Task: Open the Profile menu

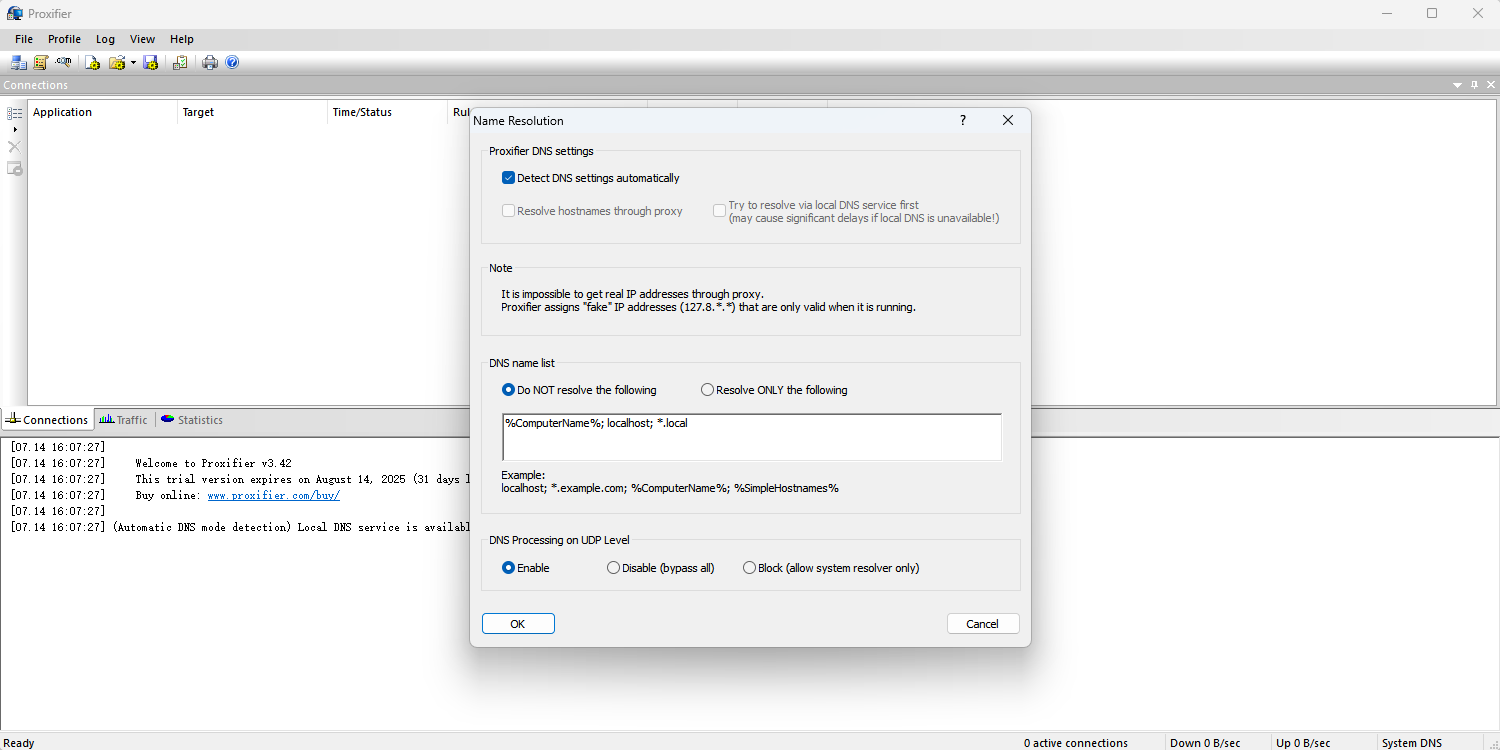Action: click(x=64, y=39)
